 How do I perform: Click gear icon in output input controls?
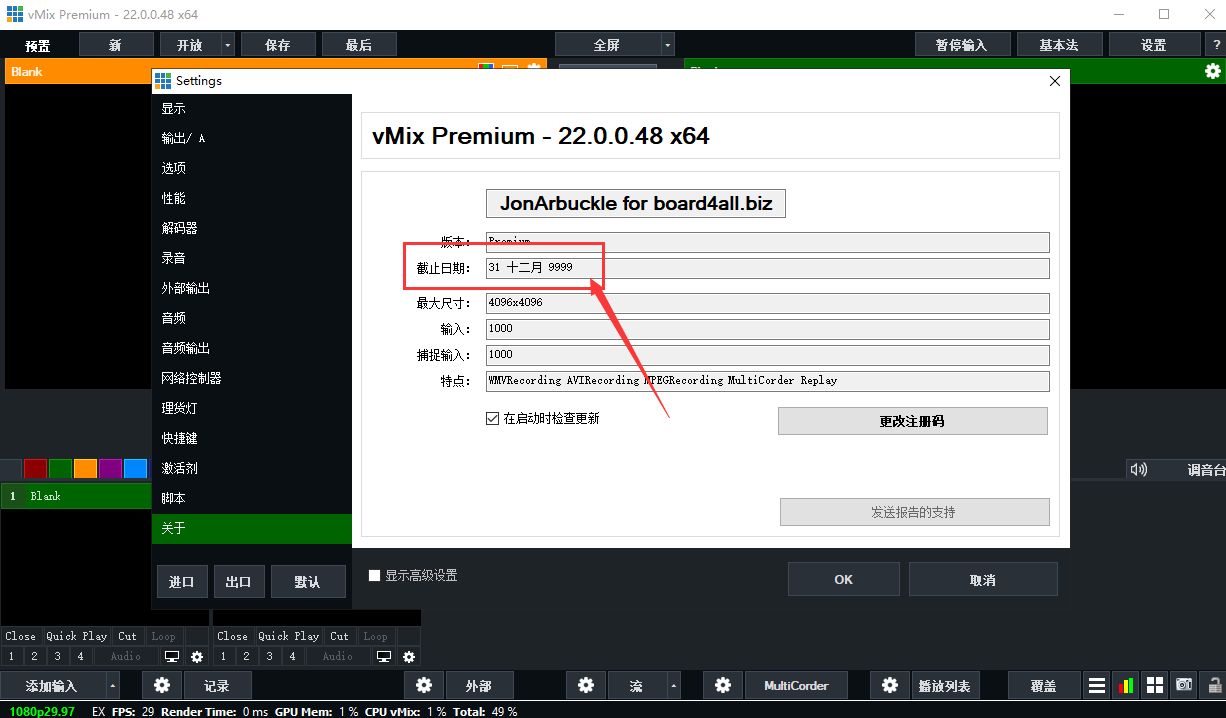[409, 657]
